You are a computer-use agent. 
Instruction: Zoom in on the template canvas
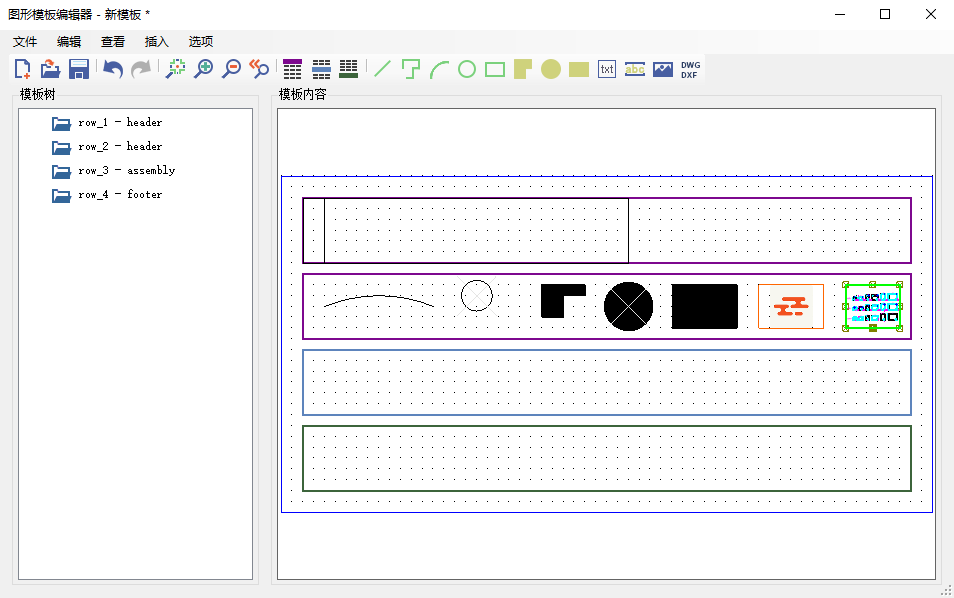coord(203,69)
